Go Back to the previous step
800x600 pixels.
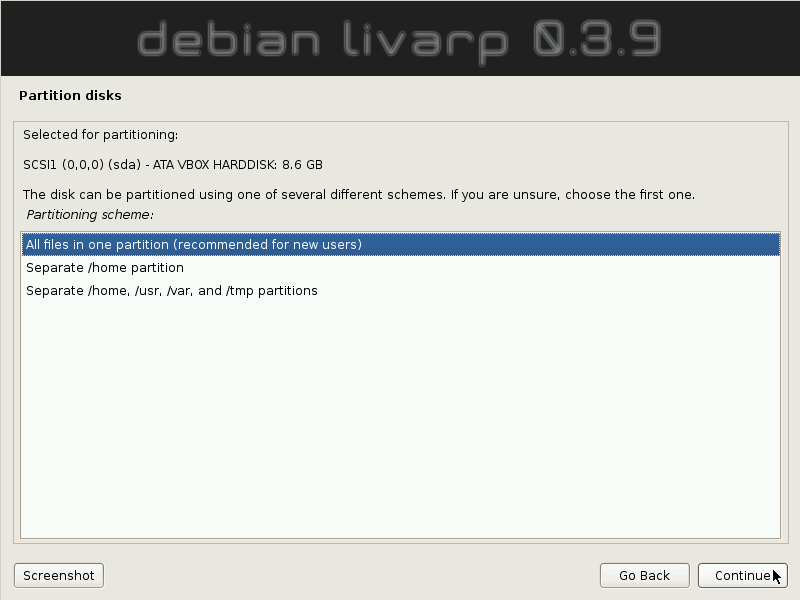click(x=644, y=576)
